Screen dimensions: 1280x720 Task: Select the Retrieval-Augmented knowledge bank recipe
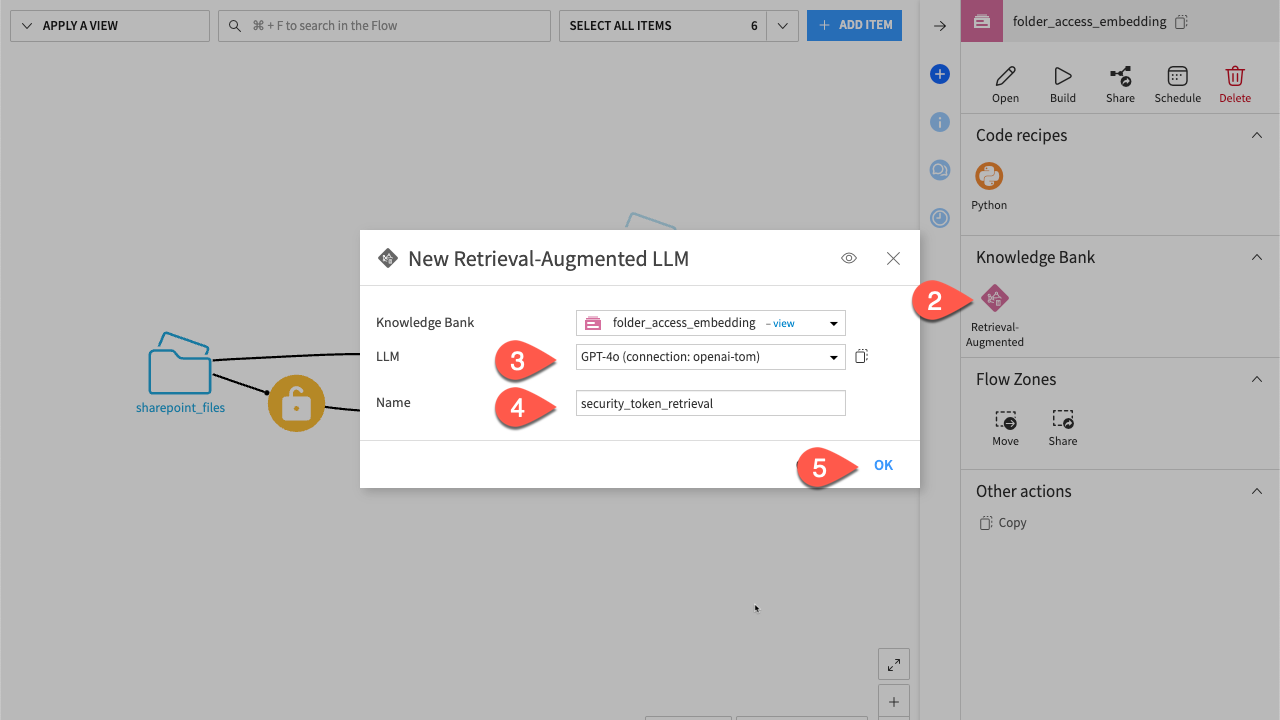[994, 297]
